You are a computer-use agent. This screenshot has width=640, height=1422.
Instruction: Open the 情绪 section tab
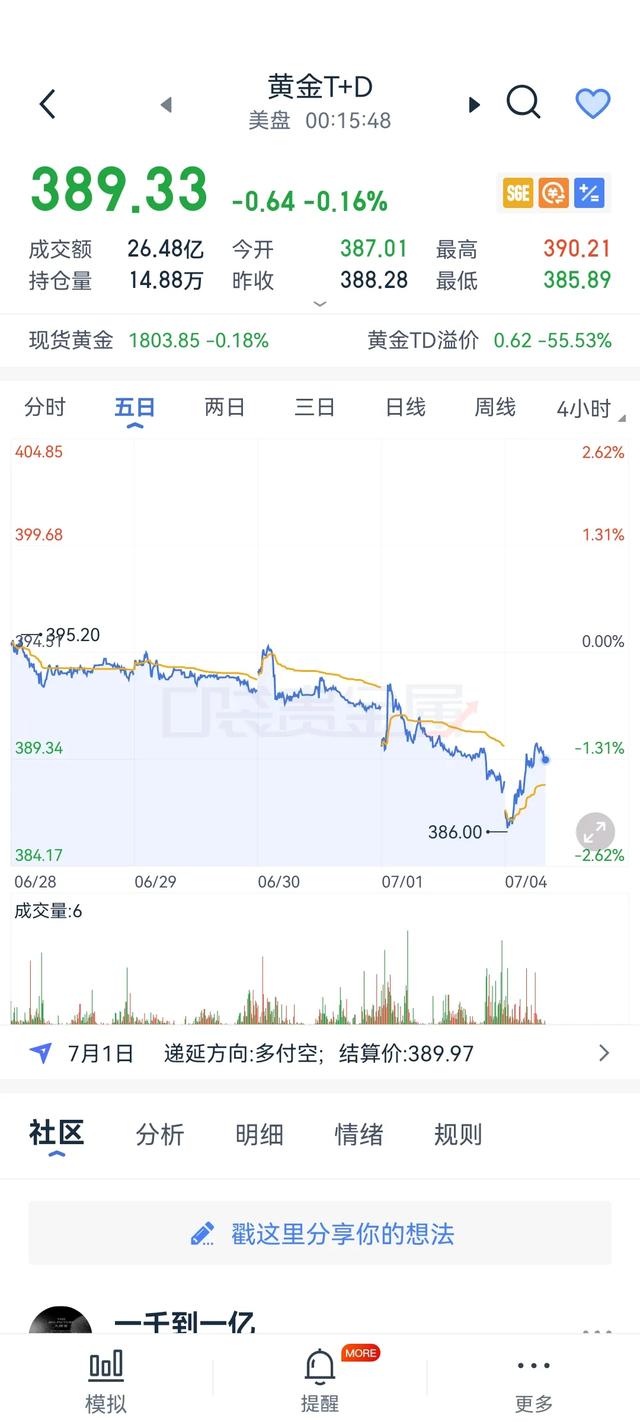pos(358,1135)
